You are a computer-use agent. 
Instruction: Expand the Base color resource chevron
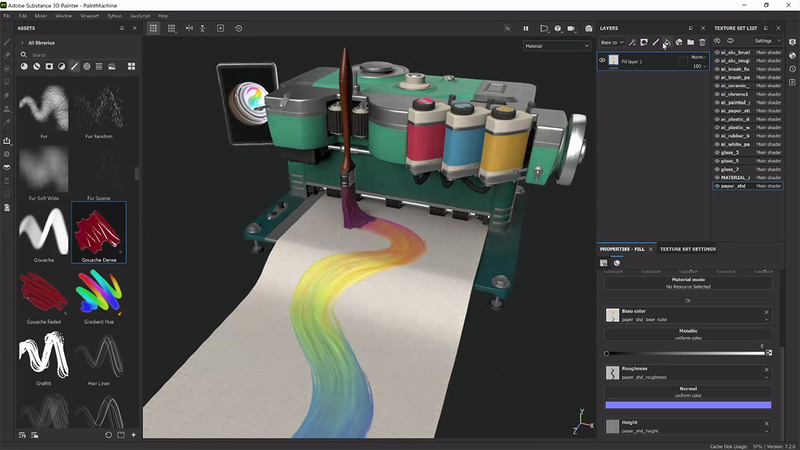766,320
